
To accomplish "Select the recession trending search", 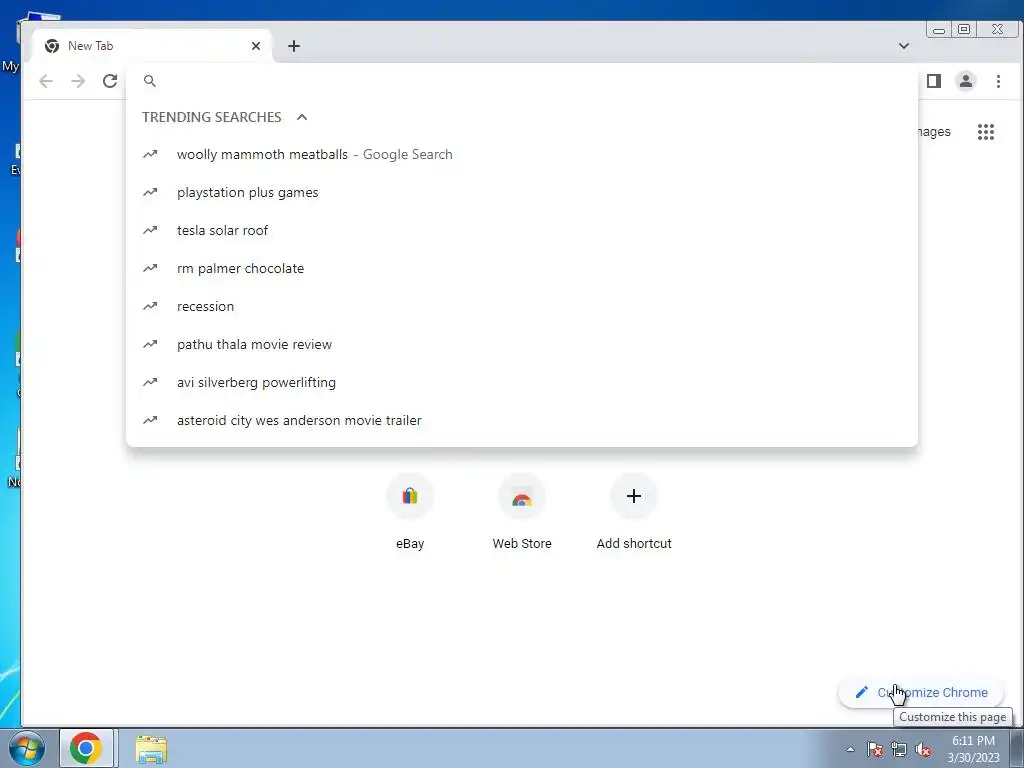I will pyautogui.click(x=522, y=306).
